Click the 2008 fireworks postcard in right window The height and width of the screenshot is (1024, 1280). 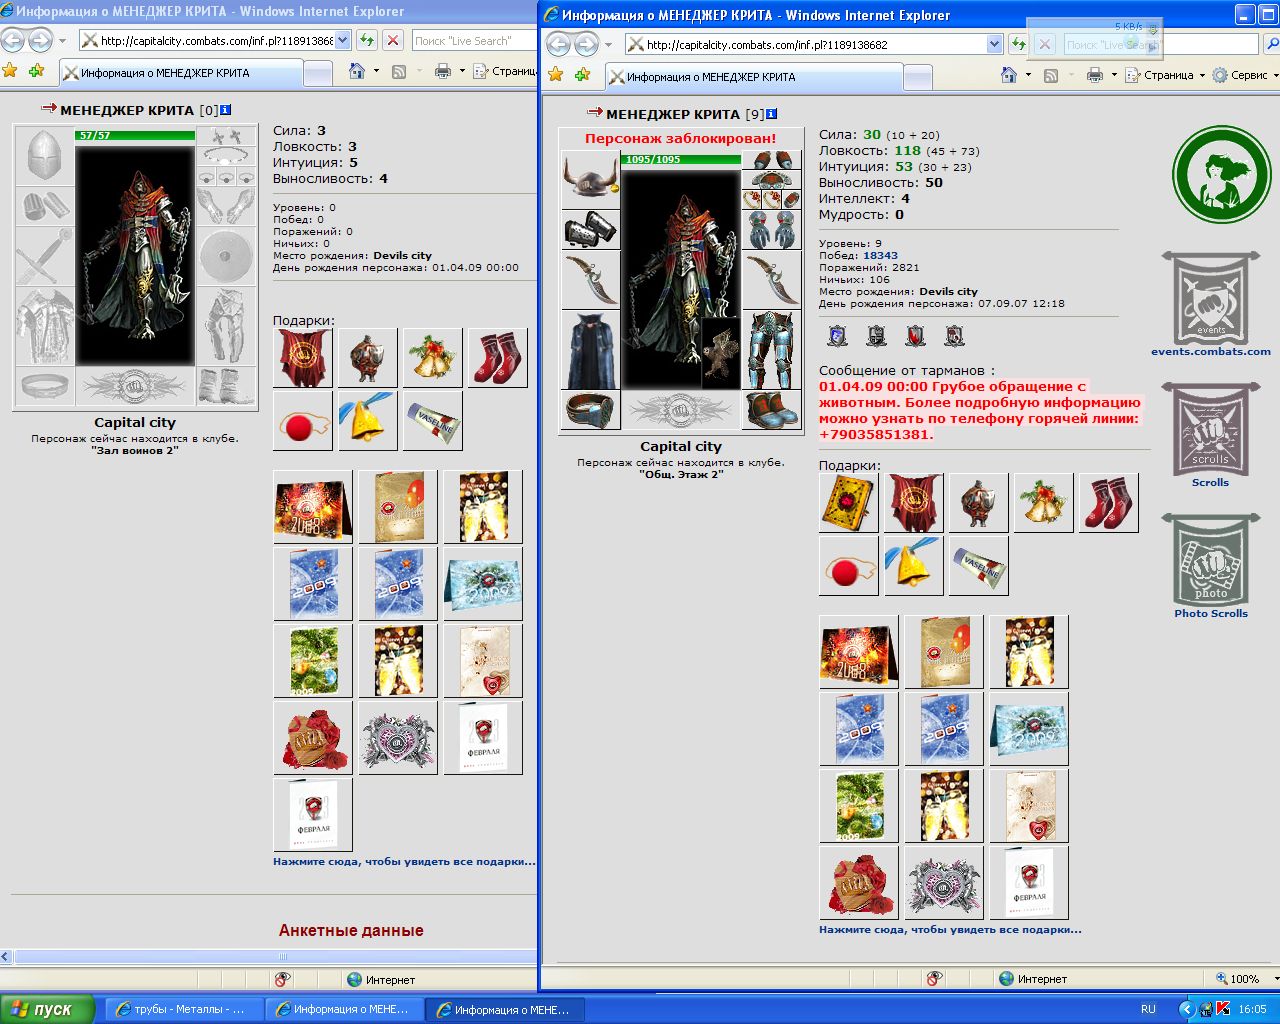click(x=858, y=653)
